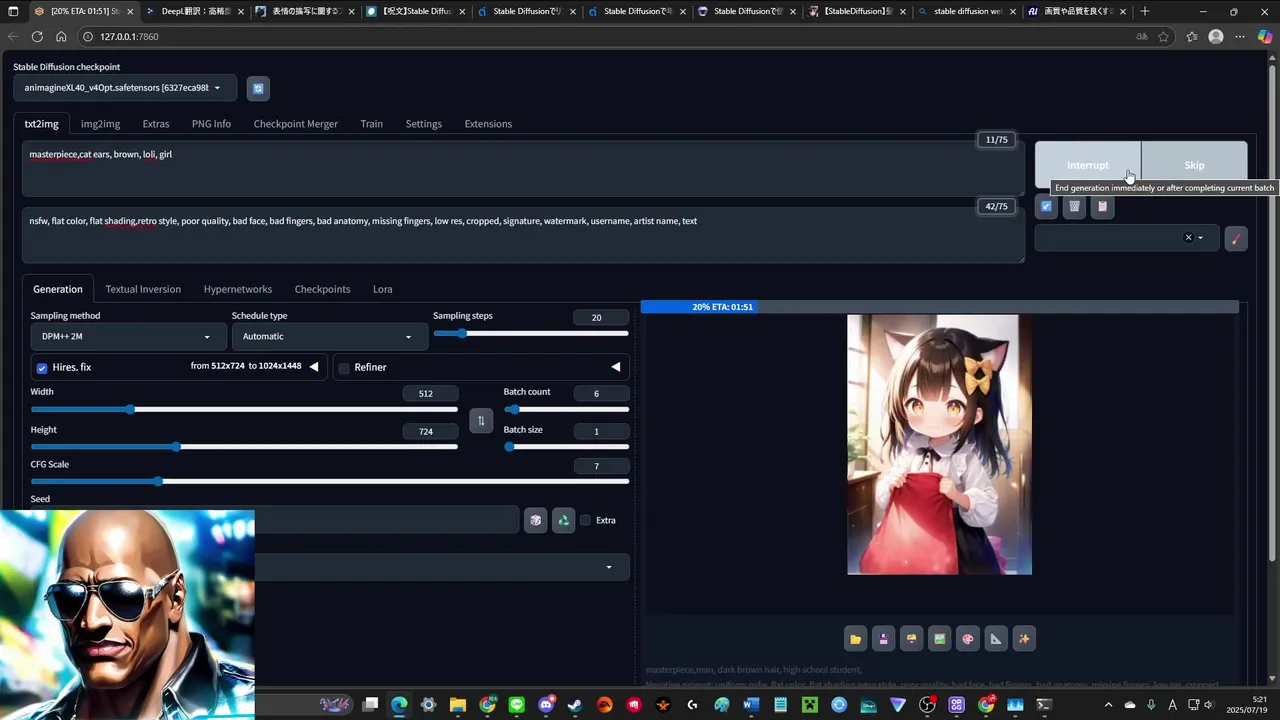The height and width of the screenshot is (720, 1280).
Task: Clear prompt with trash can icon
Action: [1074, 206]
